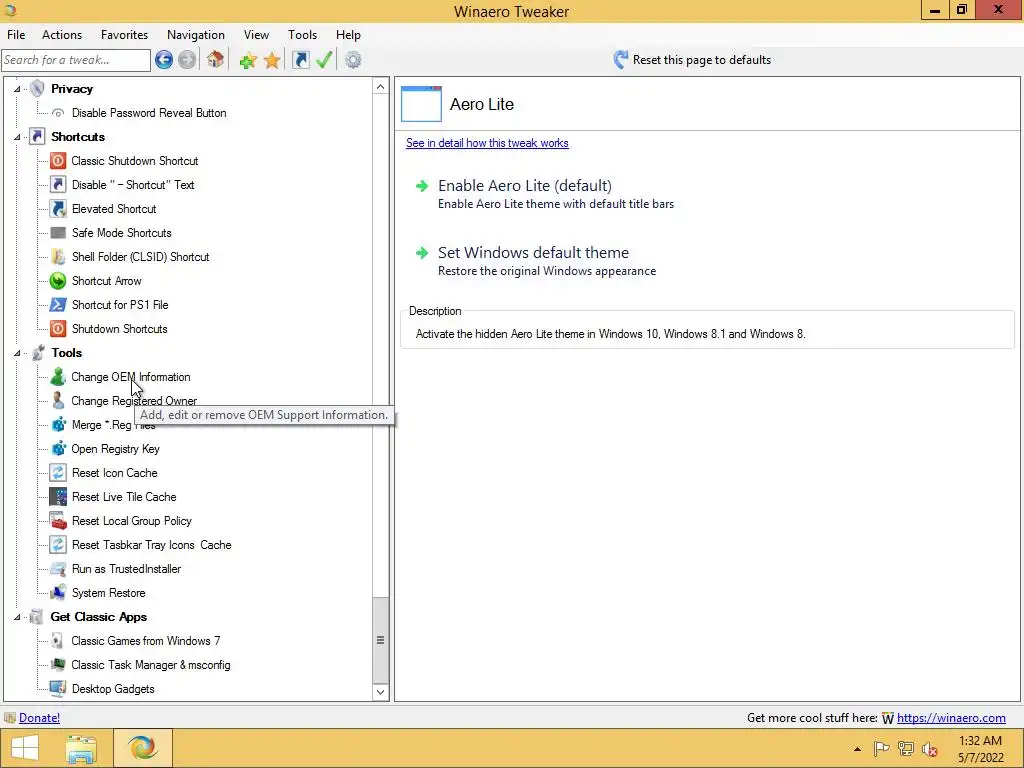Image resolution: width=1024 pixels, height=768 pixels.
Task: Select Shell Folder (CLSID) Shortcut
Action: tap(140, 257)
